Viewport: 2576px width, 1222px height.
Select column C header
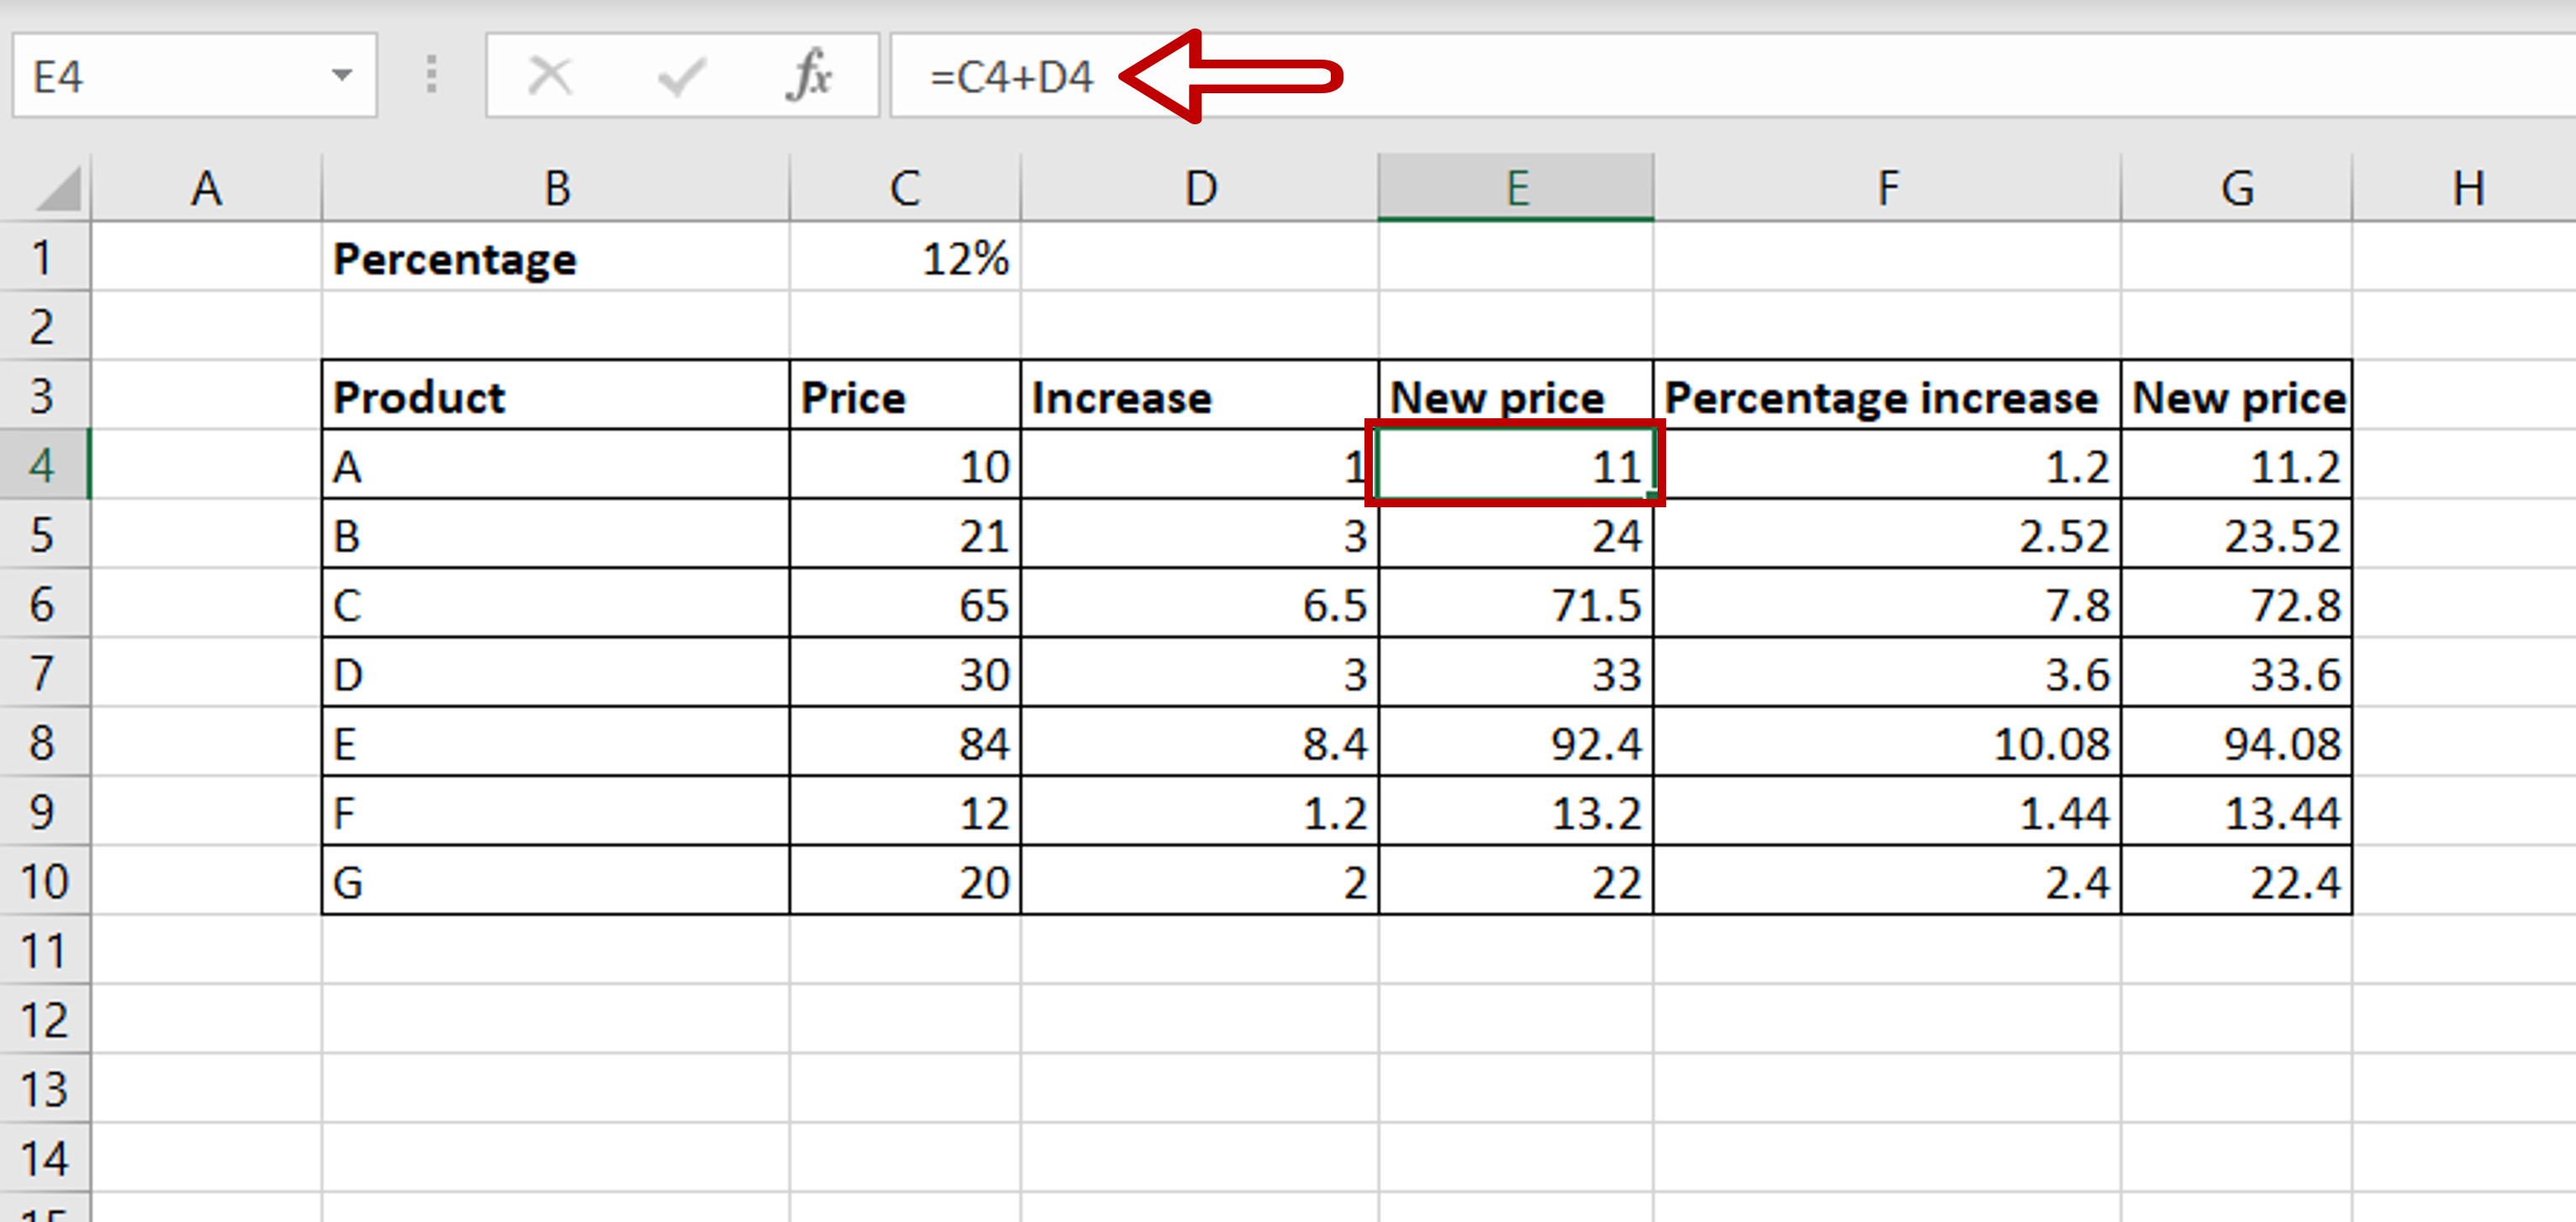point(904,188)
